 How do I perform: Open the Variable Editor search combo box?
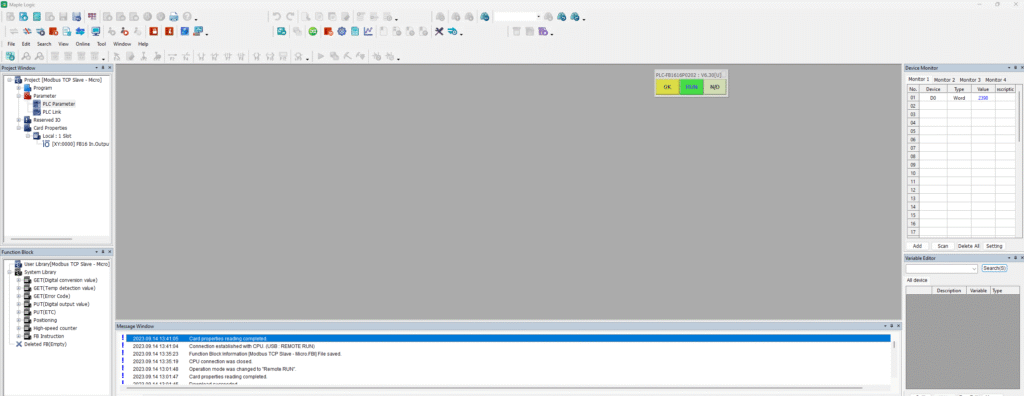942,269
